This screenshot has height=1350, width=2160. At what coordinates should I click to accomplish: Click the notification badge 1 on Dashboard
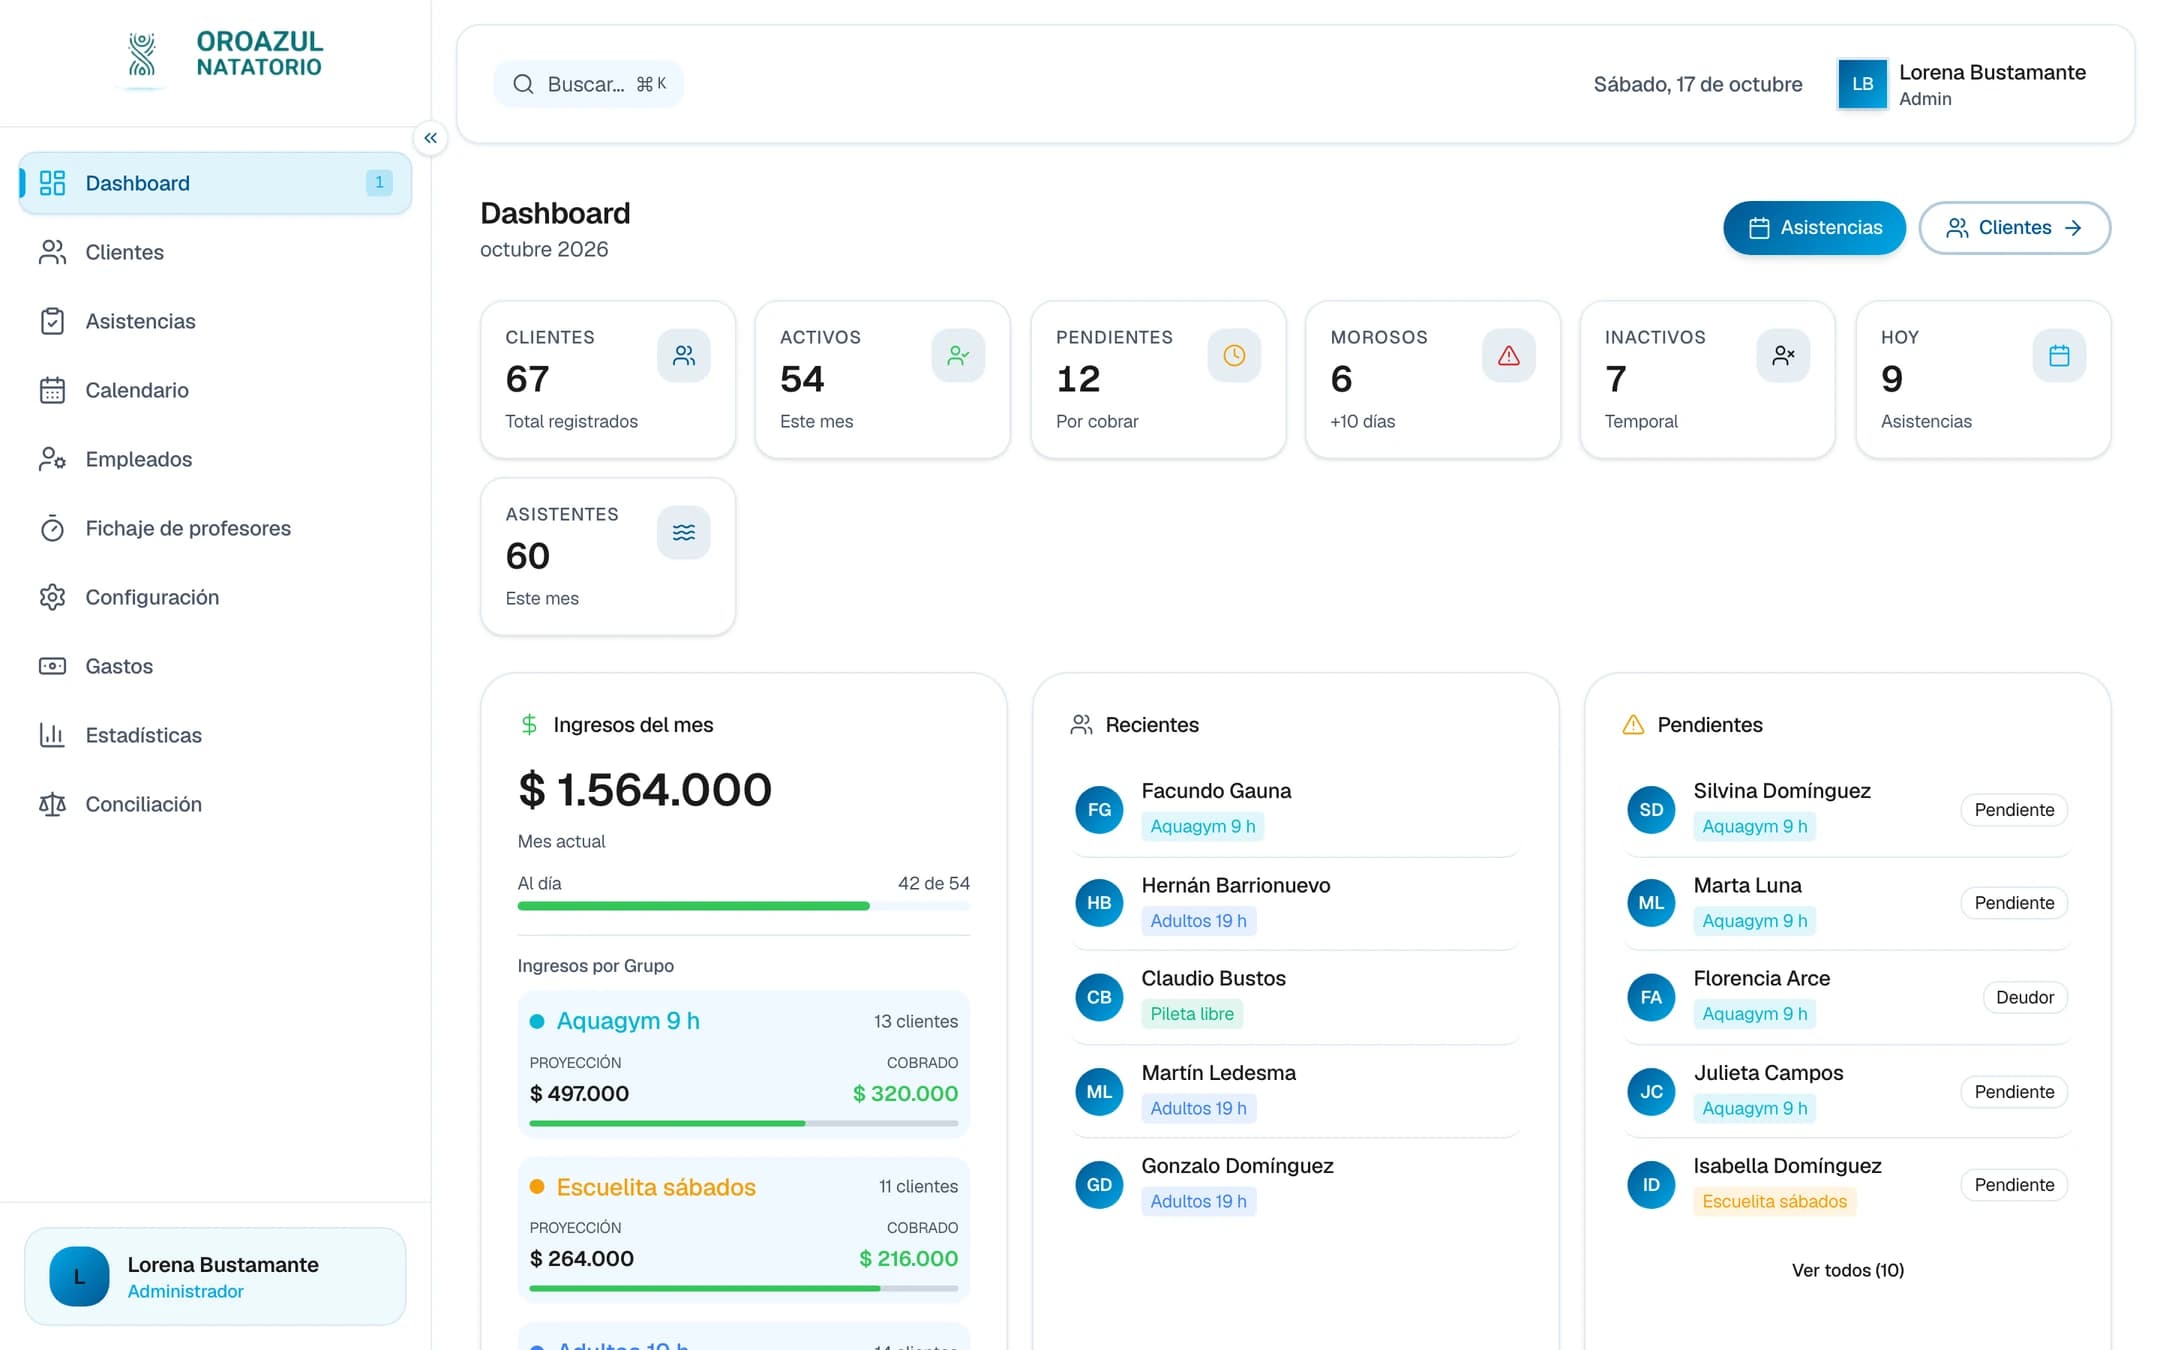[379, 183]
